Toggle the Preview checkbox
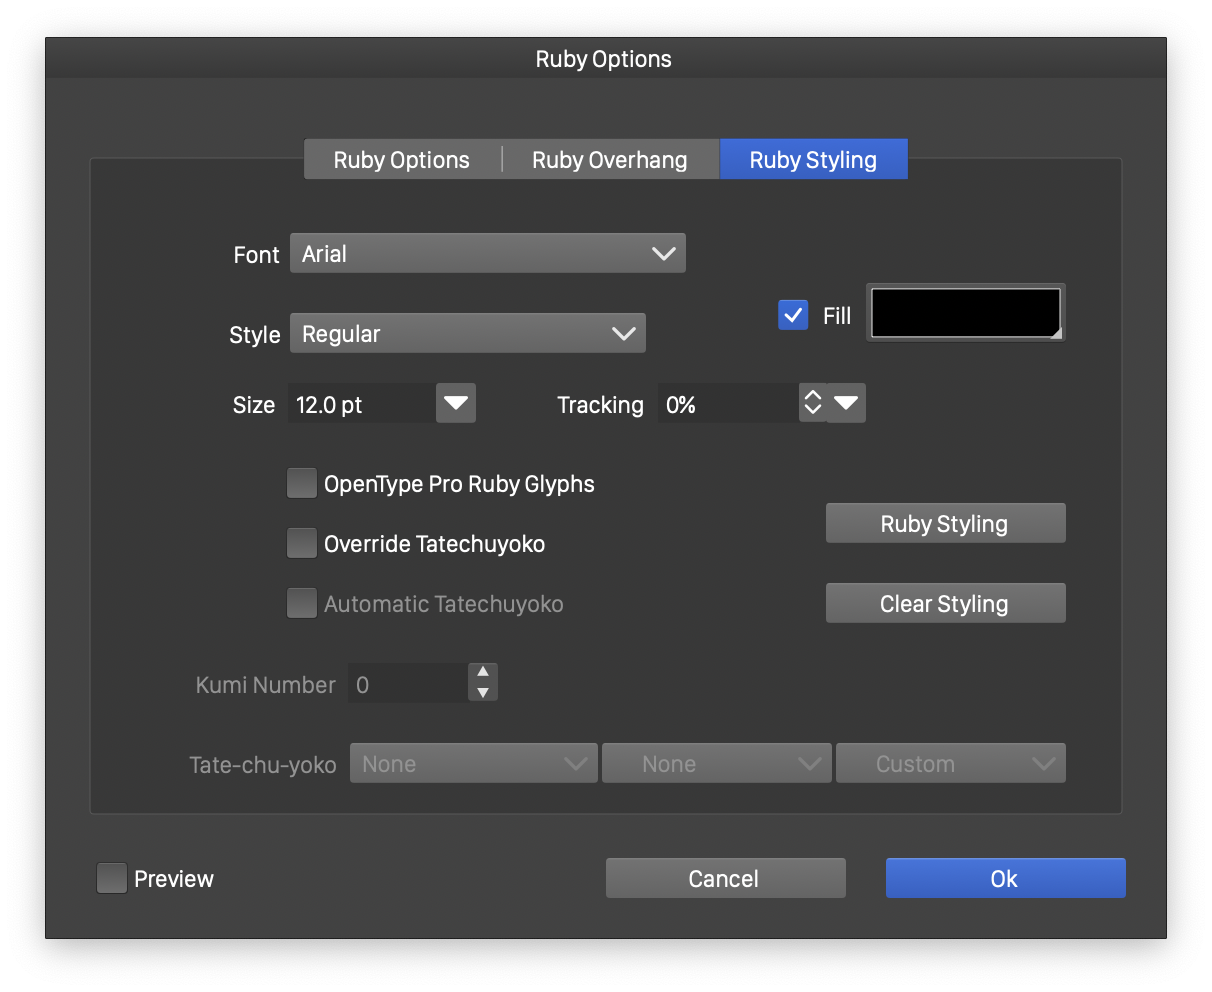 [112, 879]
